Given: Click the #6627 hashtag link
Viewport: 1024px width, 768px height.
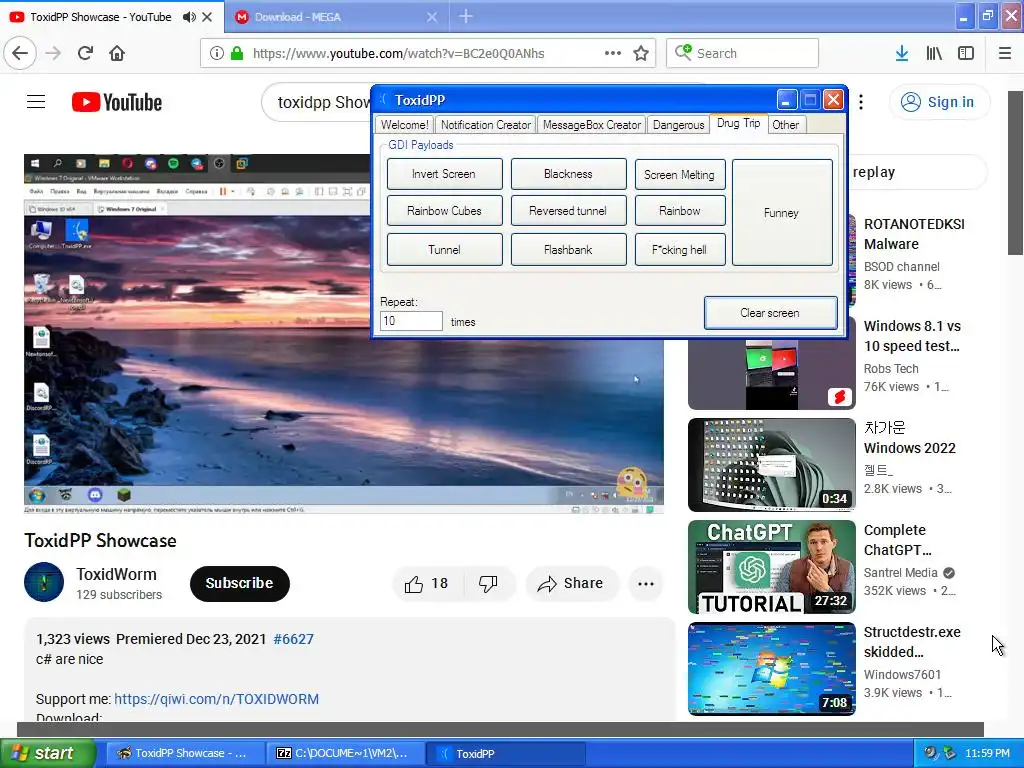Looking at the screenshot, I should pyautogui.click(x=293, y=639).
